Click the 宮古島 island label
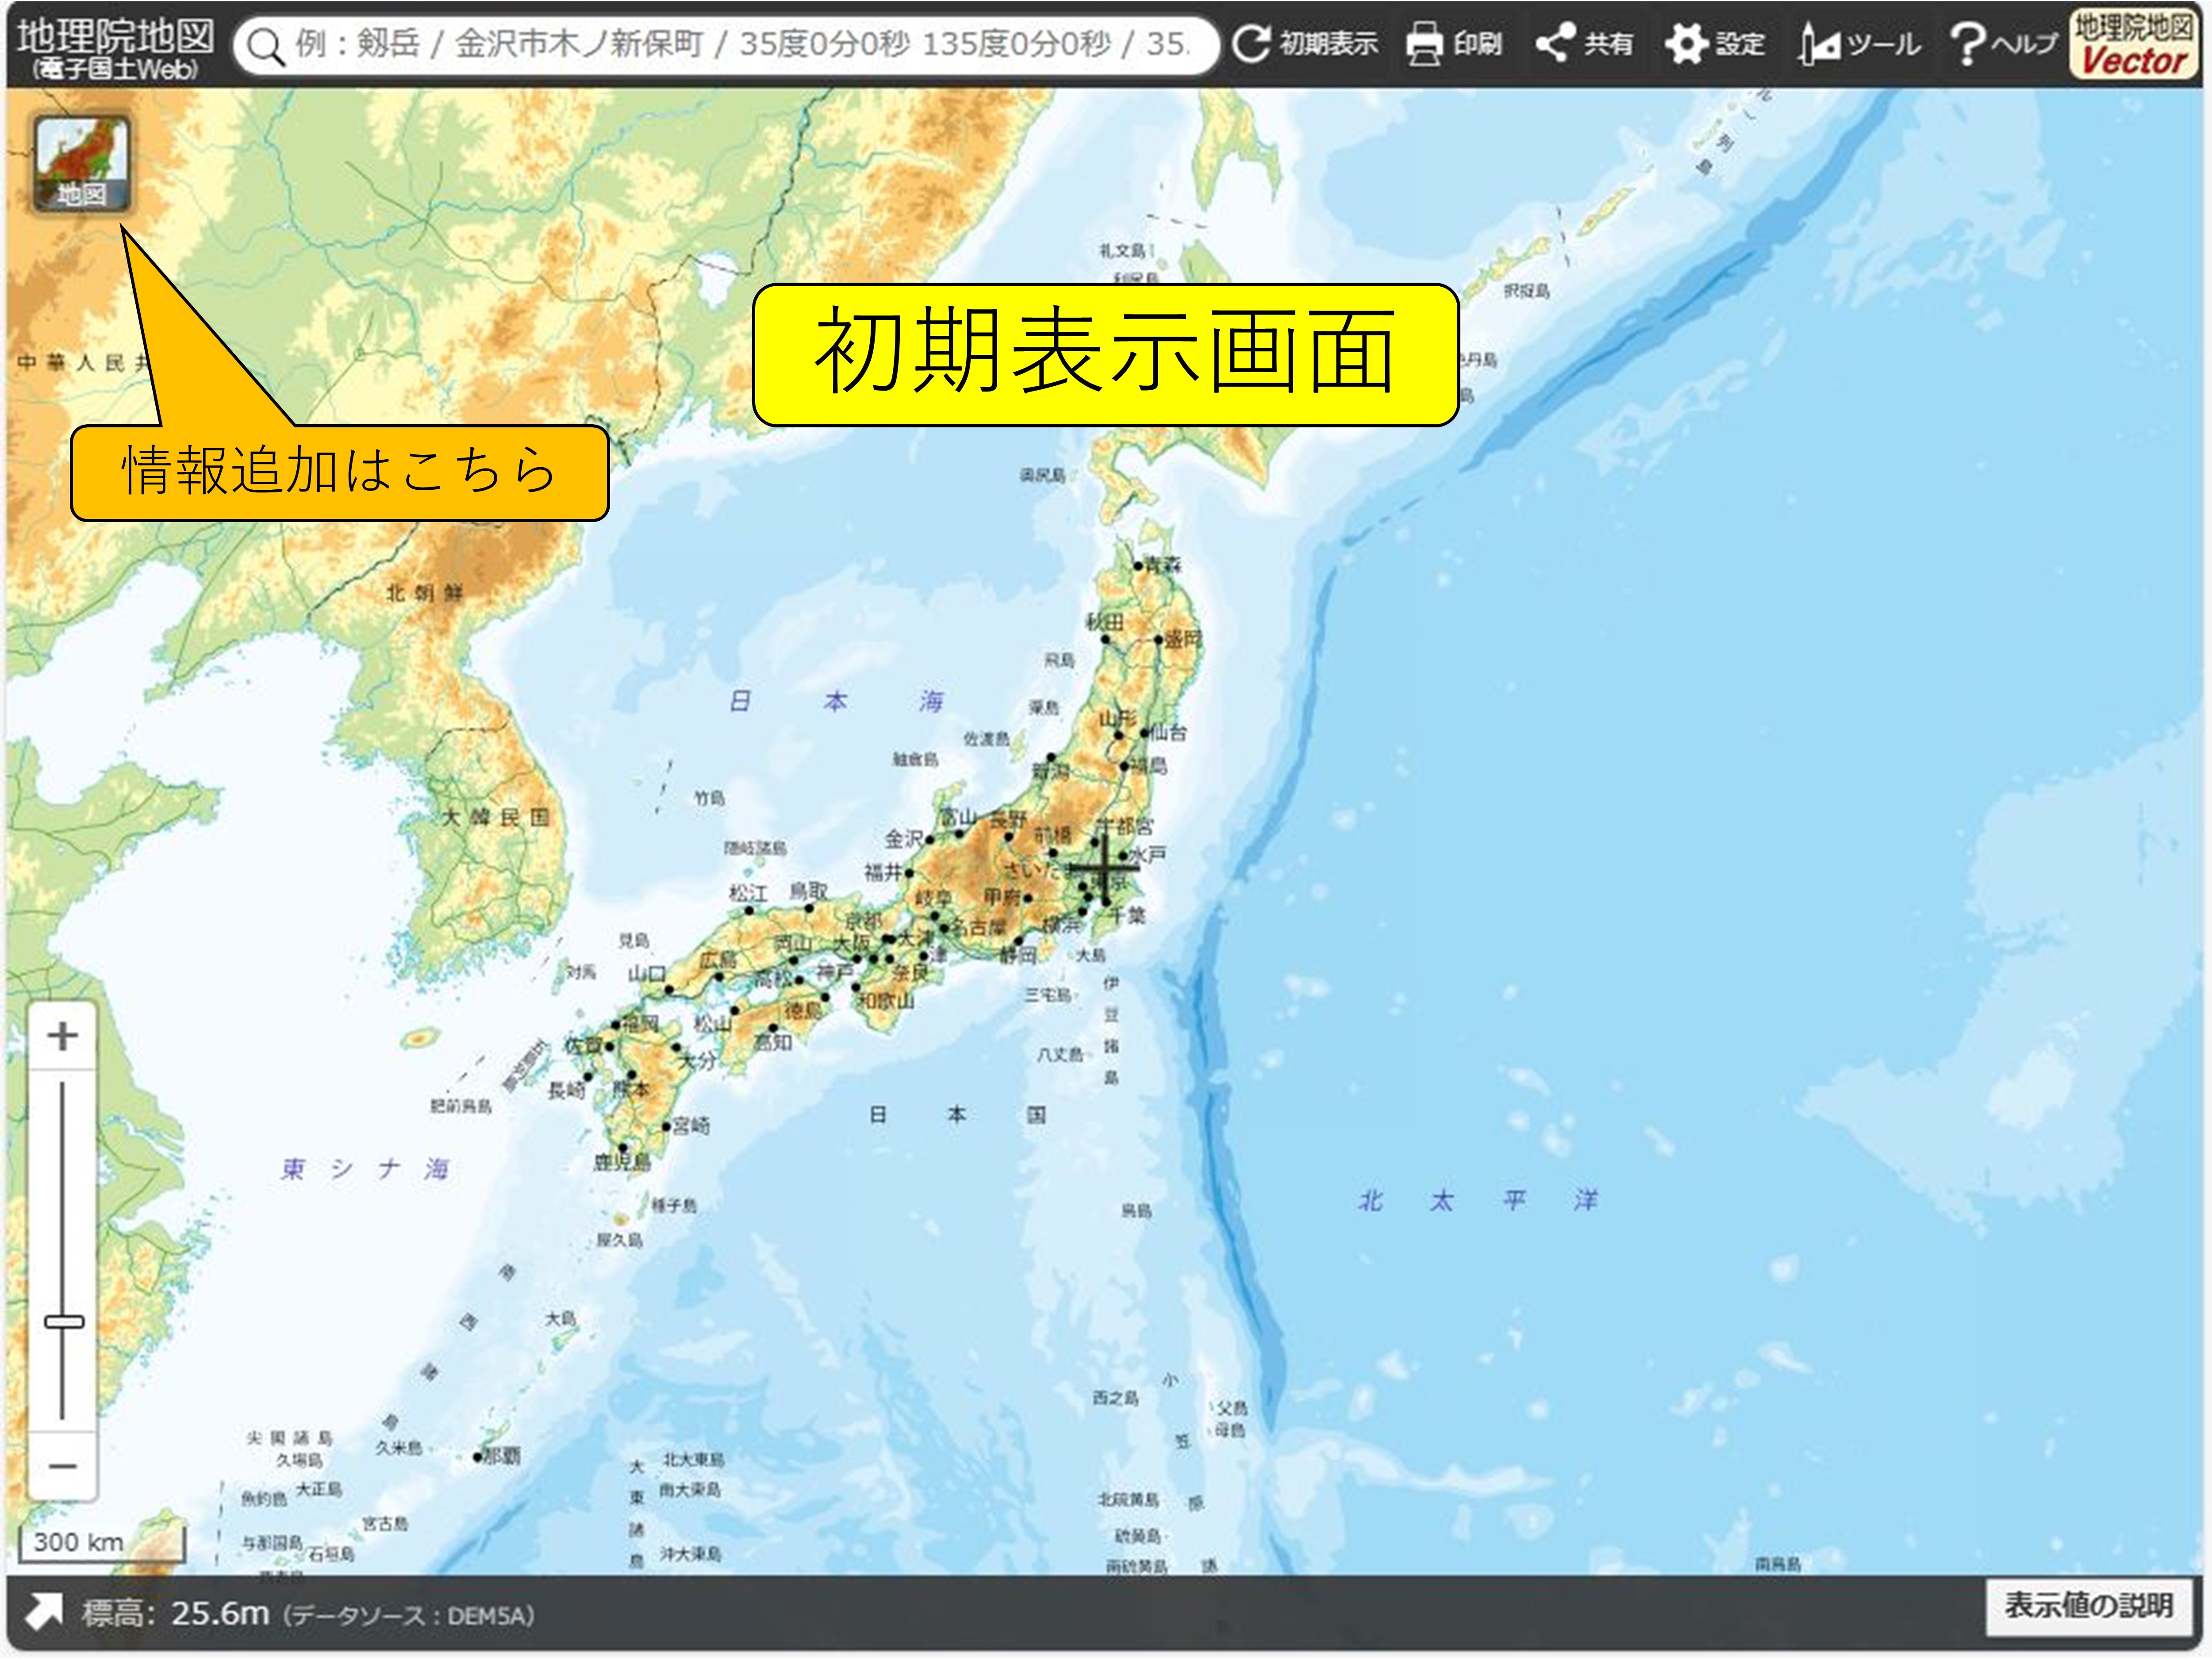Screen dimensions: 2212x1659 point(385,1523)
